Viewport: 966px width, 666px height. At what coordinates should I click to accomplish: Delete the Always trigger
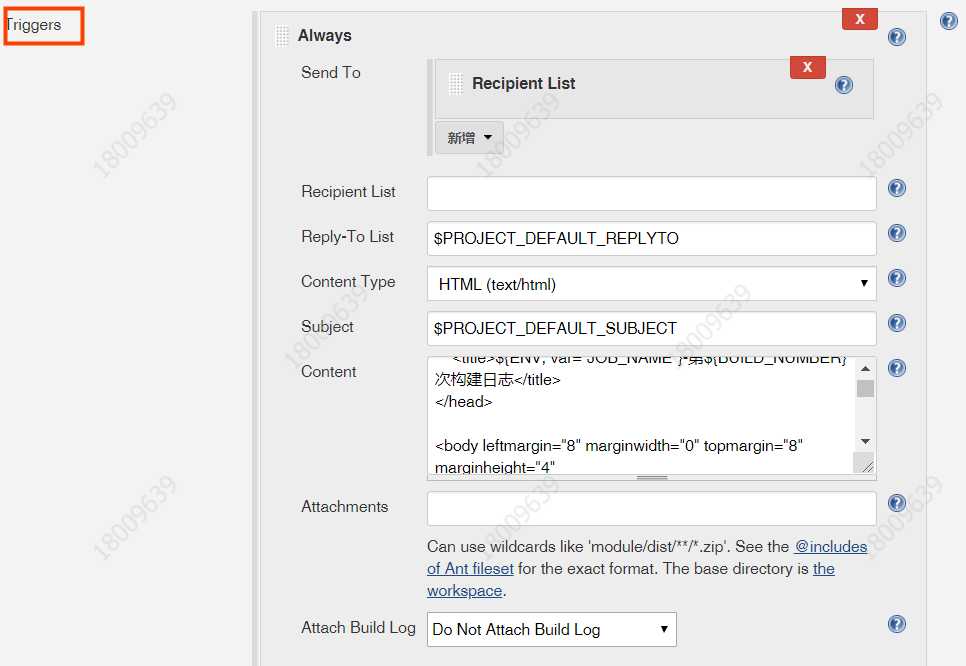859,19
